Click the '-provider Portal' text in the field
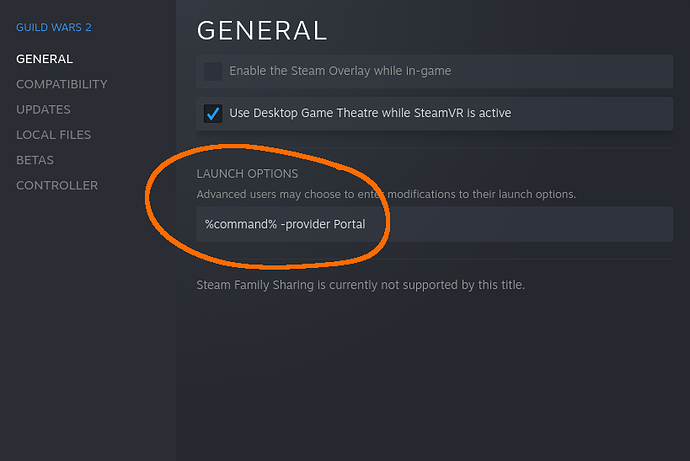The height and width of the screenshot is (461, 690). click(323, 224)
